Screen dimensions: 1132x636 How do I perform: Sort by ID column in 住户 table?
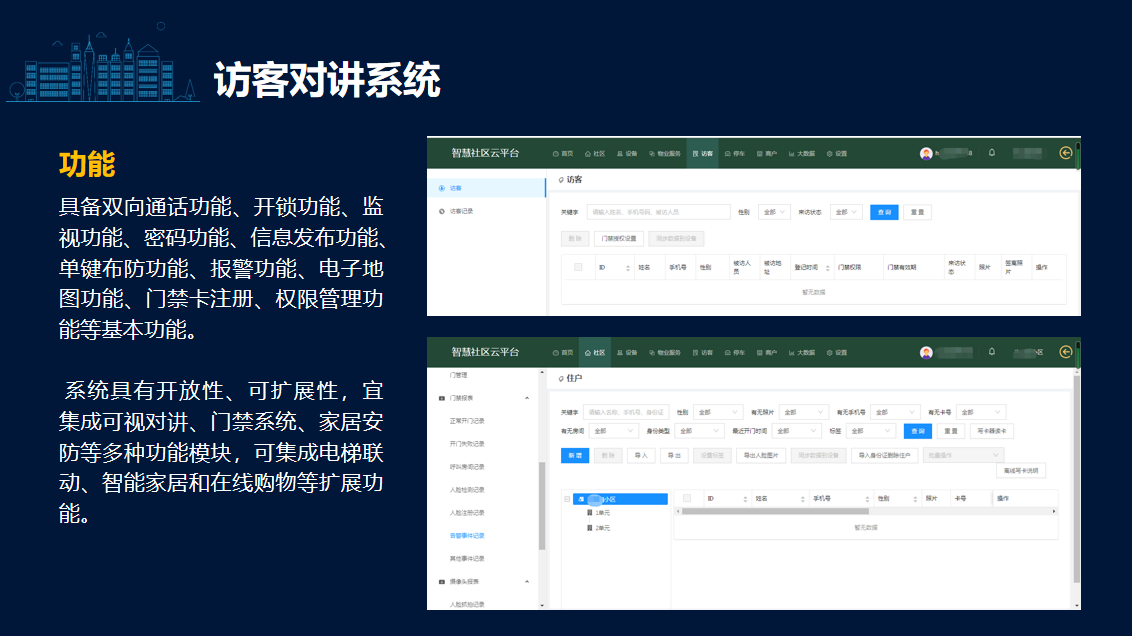pos(745,499)
